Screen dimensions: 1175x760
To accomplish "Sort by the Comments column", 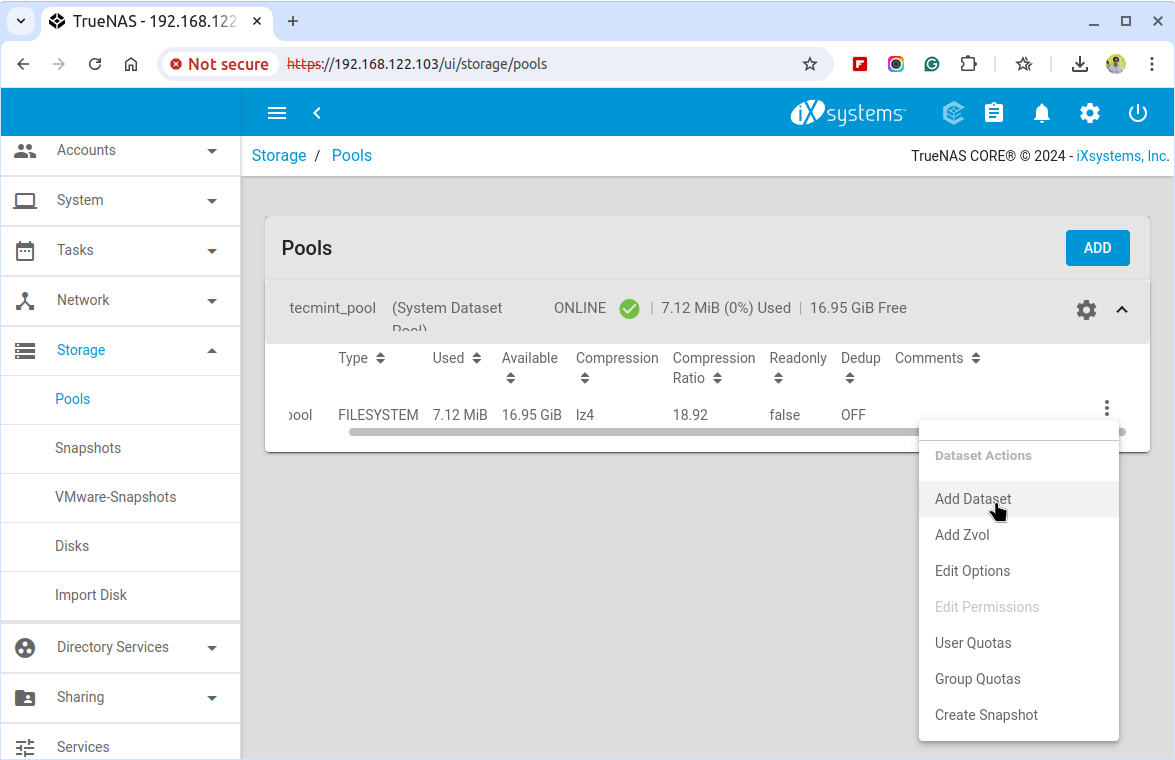I will click(937, 358).
